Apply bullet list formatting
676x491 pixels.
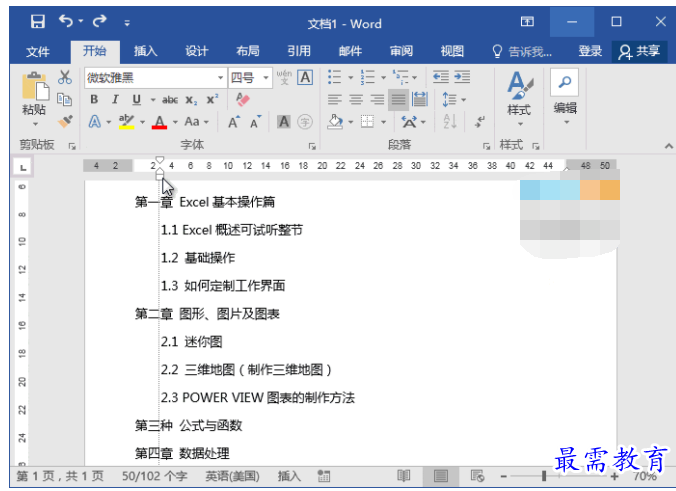coord(335,77)
